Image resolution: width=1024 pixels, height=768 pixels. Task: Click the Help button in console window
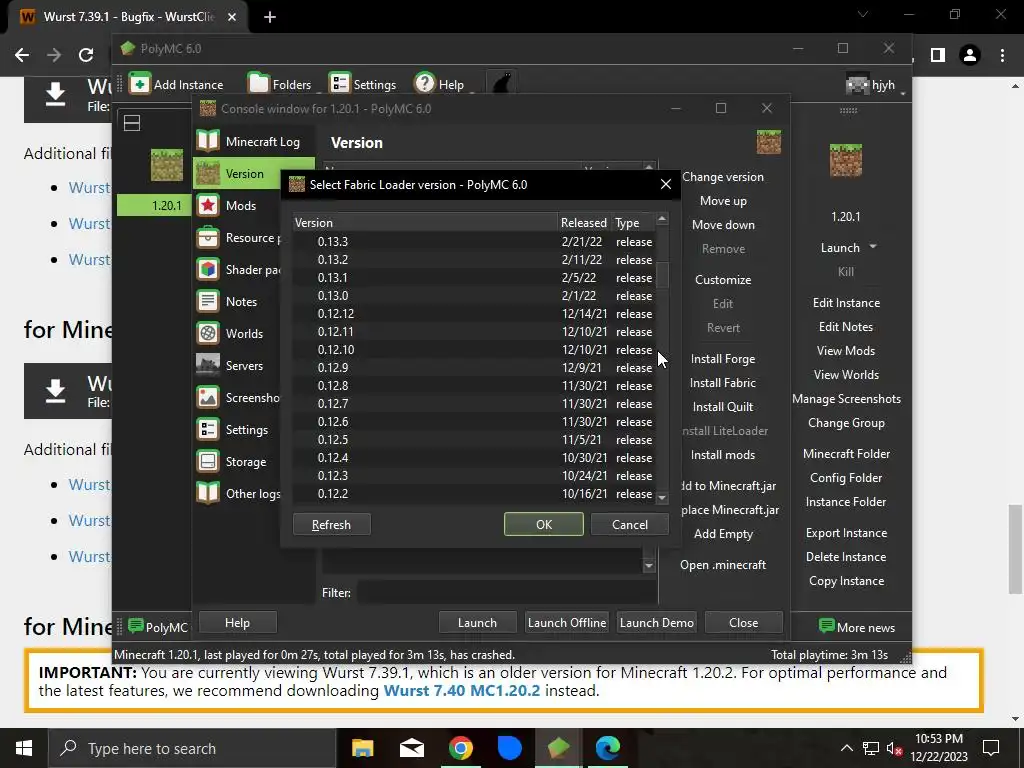[238, 623]
